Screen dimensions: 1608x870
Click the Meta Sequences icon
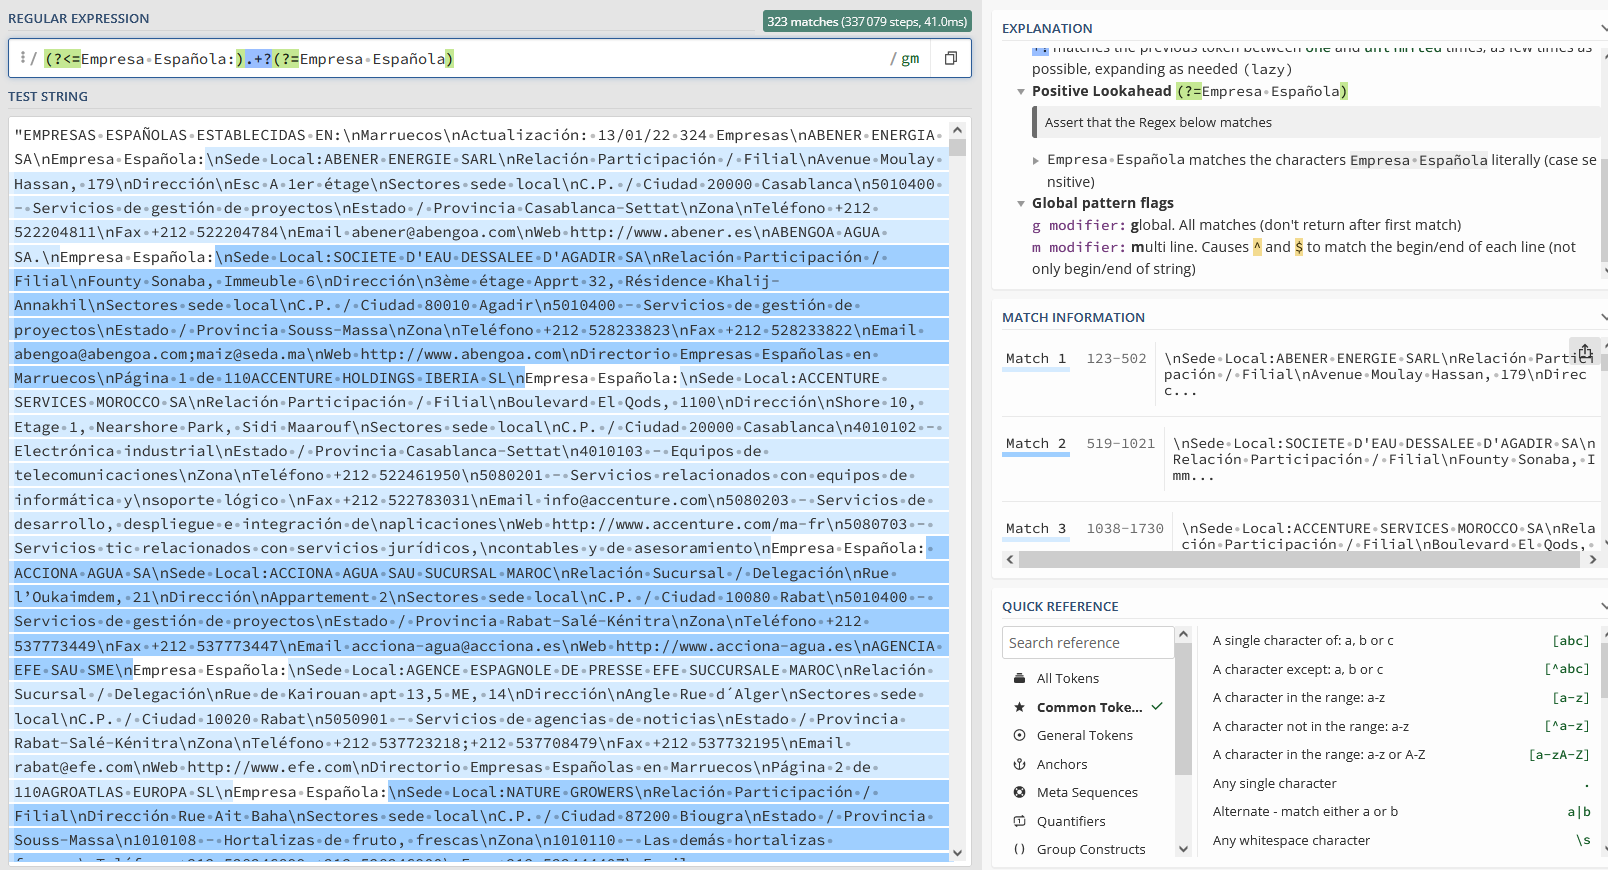click(x=1019, y=792)
